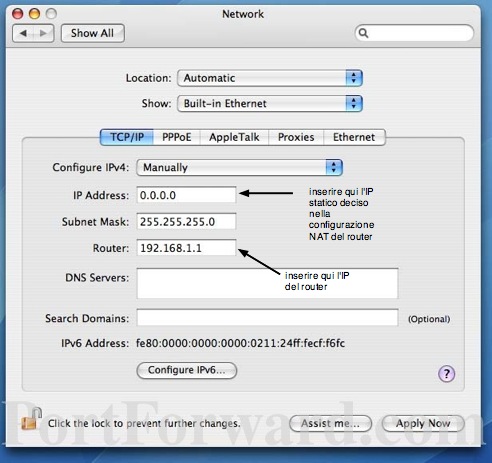Open the Show dropdown with Built-in Ethernet
492x463 pixels.
(x=270, y=103)
